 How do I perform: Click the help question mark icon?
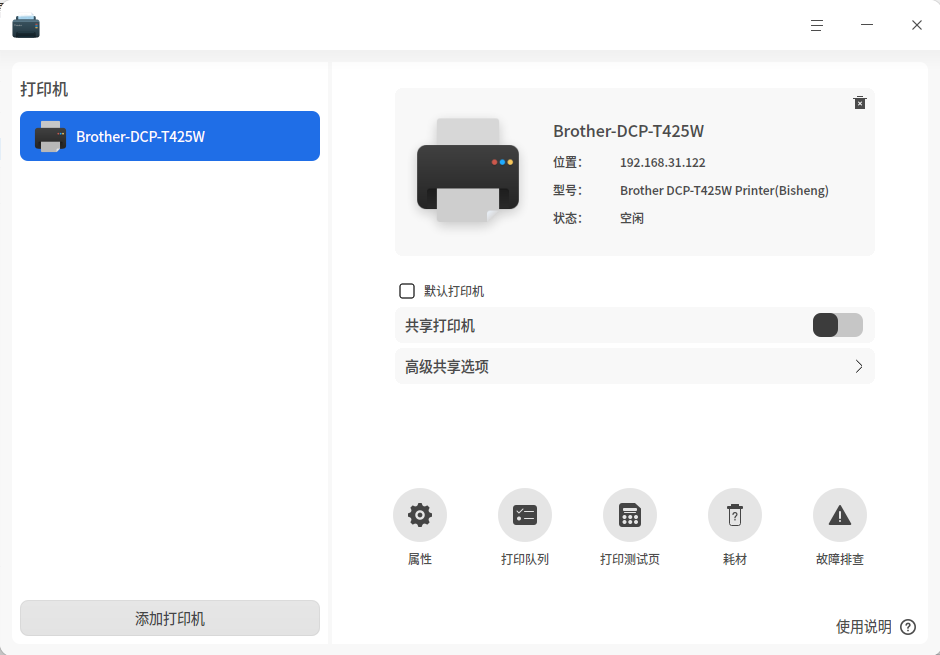pyautogui.click(x=908, y=627)
